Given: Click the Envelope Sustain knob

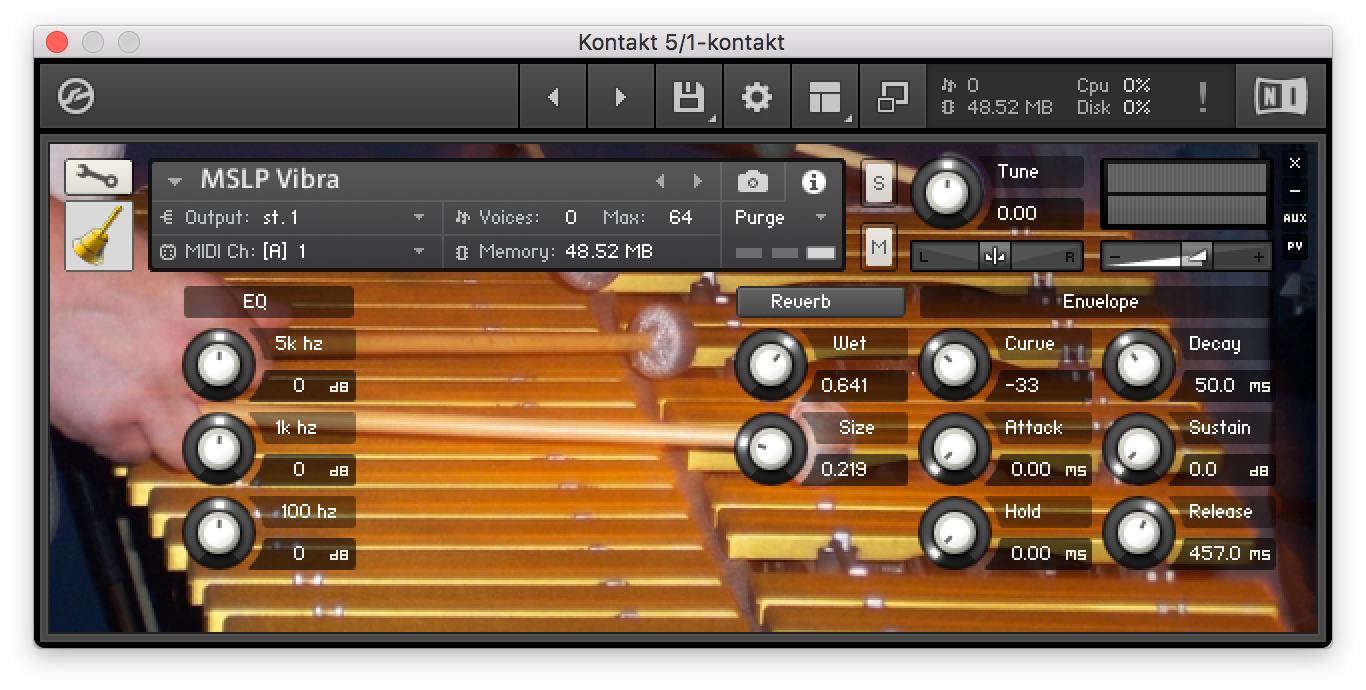Looking at the screenshot, I should tap(1138, 449).
